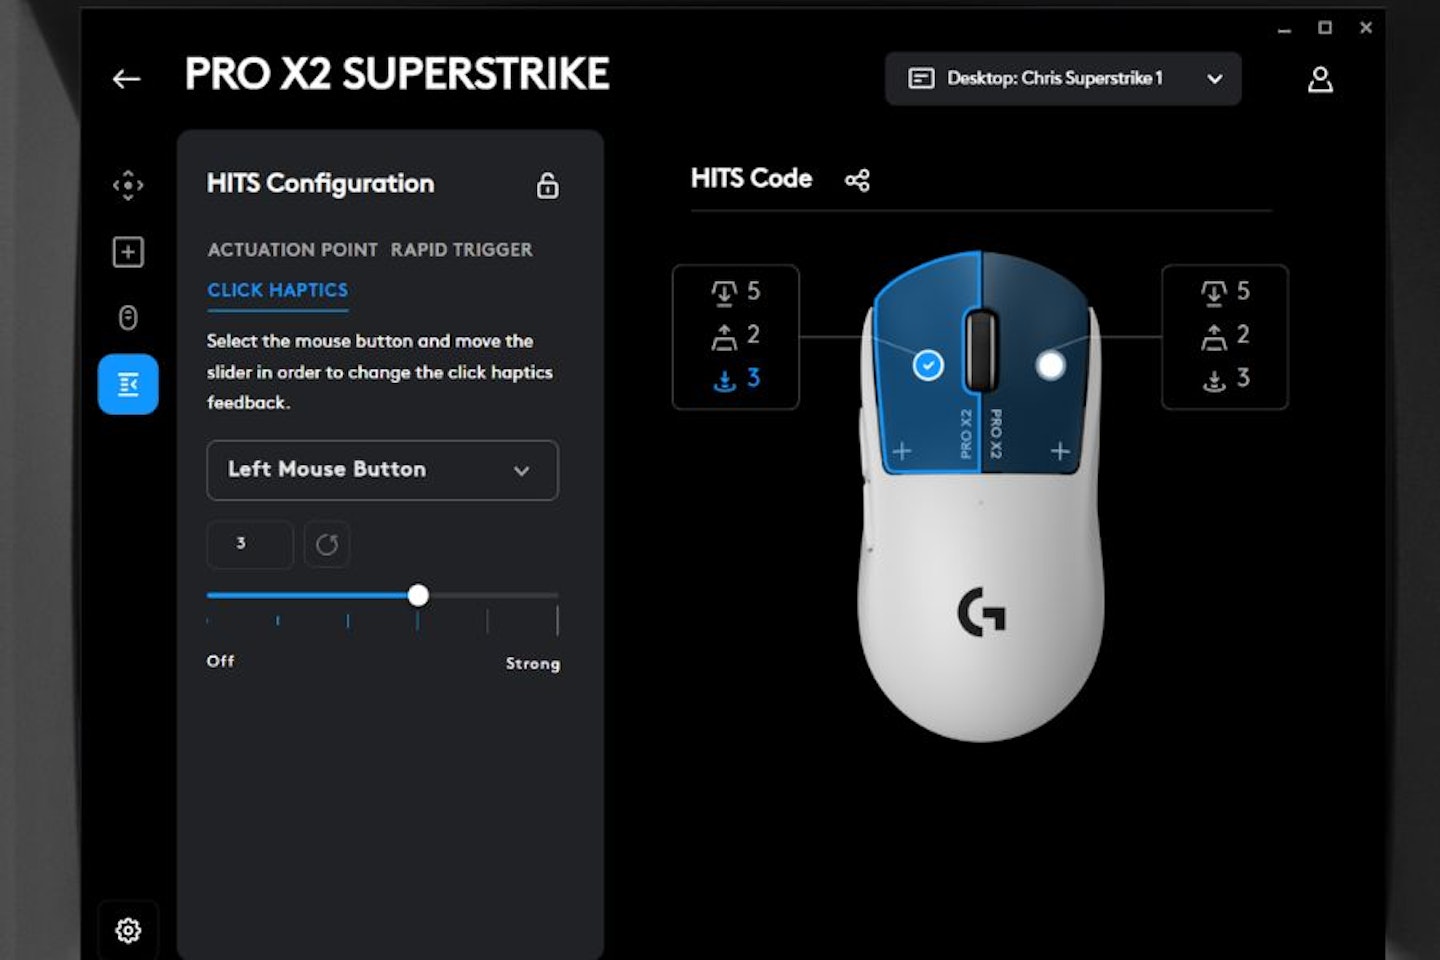Open the settings gear at bottom left
This screenshot has width=1440, height=960.
pos(128,930)
